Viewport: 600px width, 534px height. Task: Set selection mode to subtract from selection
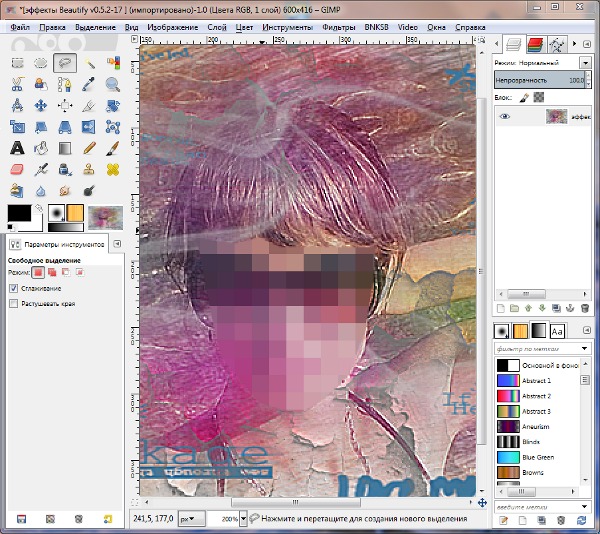click(66, 272)
